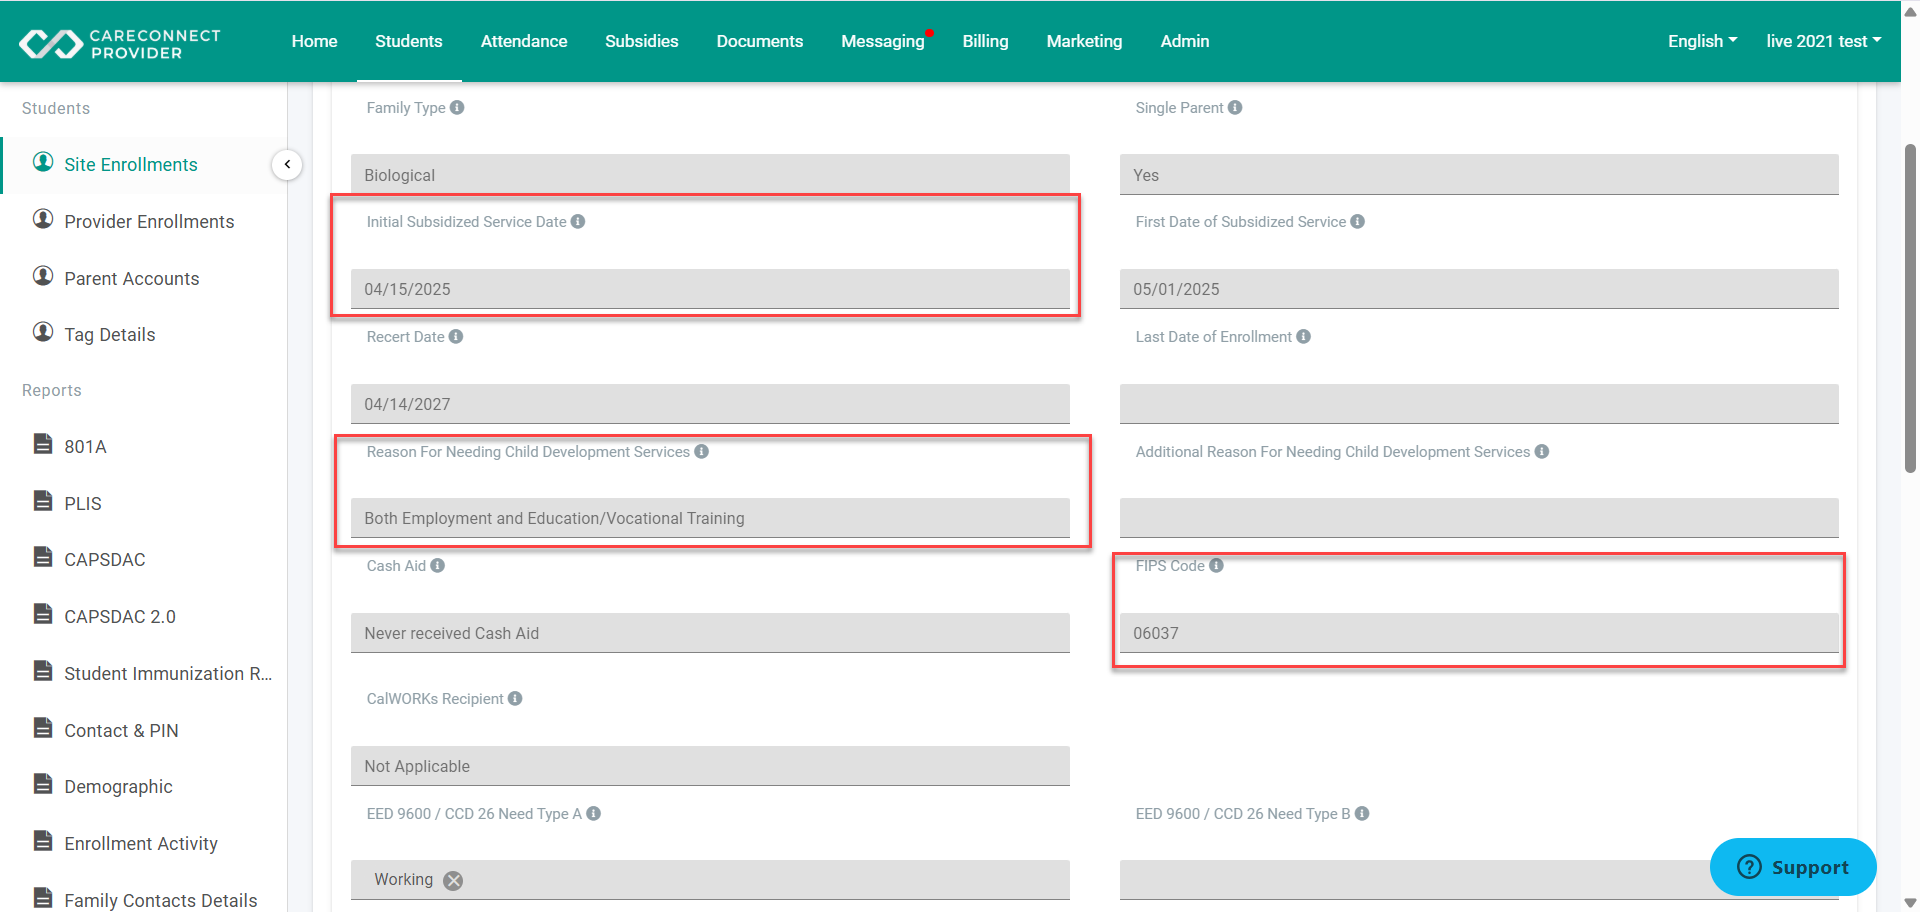Open the CalWORKs Recipient Not Applicable field
The width and height of the screenshot is (1920, 912).
click(x=710, y=766)
